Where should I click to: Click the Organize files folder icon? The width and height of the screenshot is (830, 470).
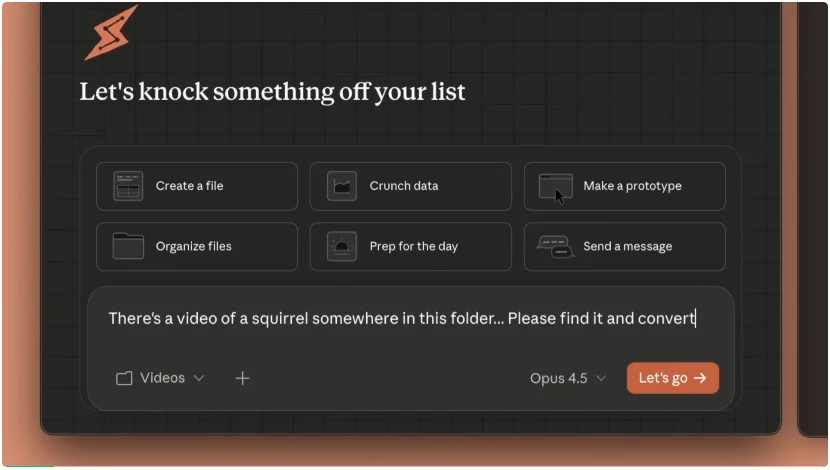point(128,246)
